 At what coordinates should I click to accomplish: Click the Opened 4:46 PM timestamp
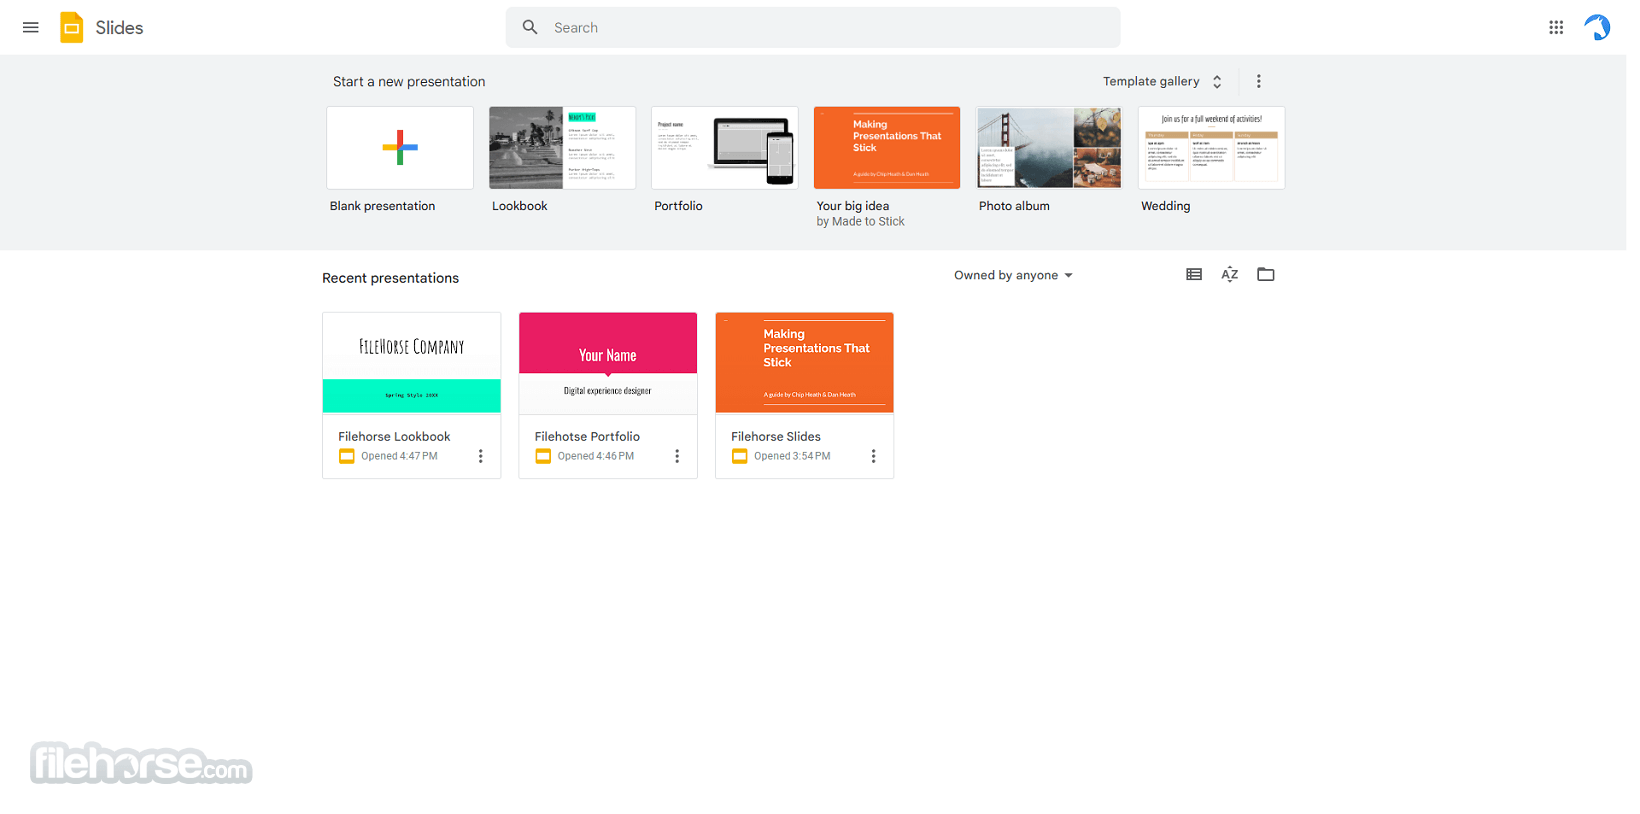[596, 456]
